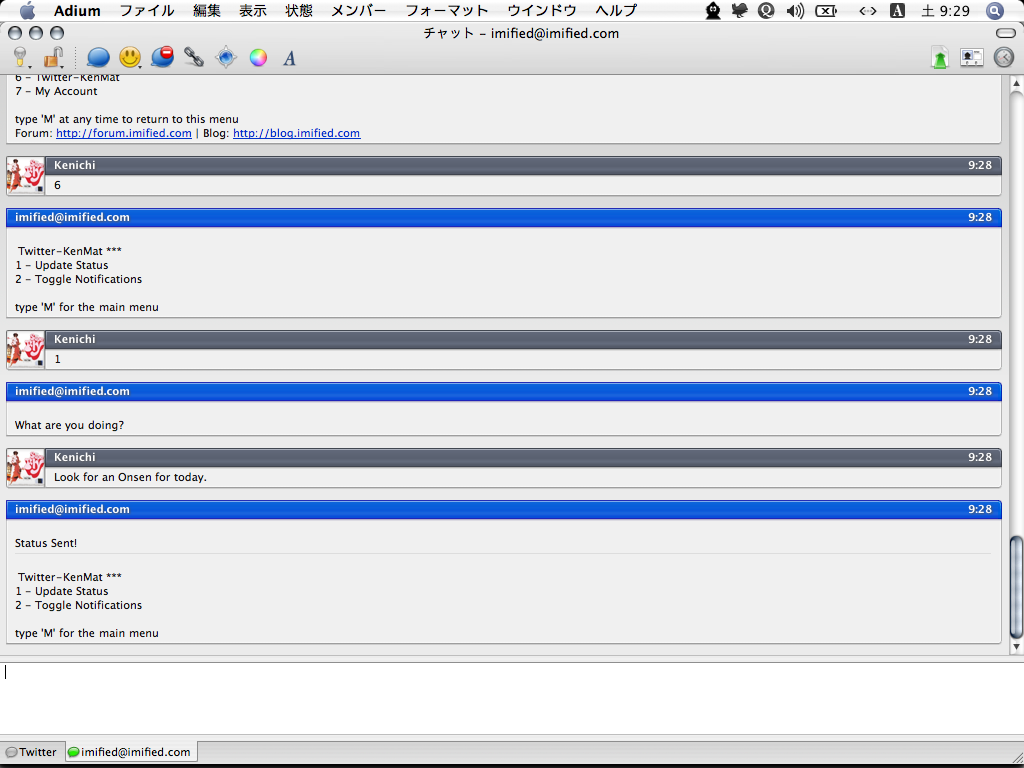
Task: Click the light bulb toolbar icon
Action: [x=22, y=57]
